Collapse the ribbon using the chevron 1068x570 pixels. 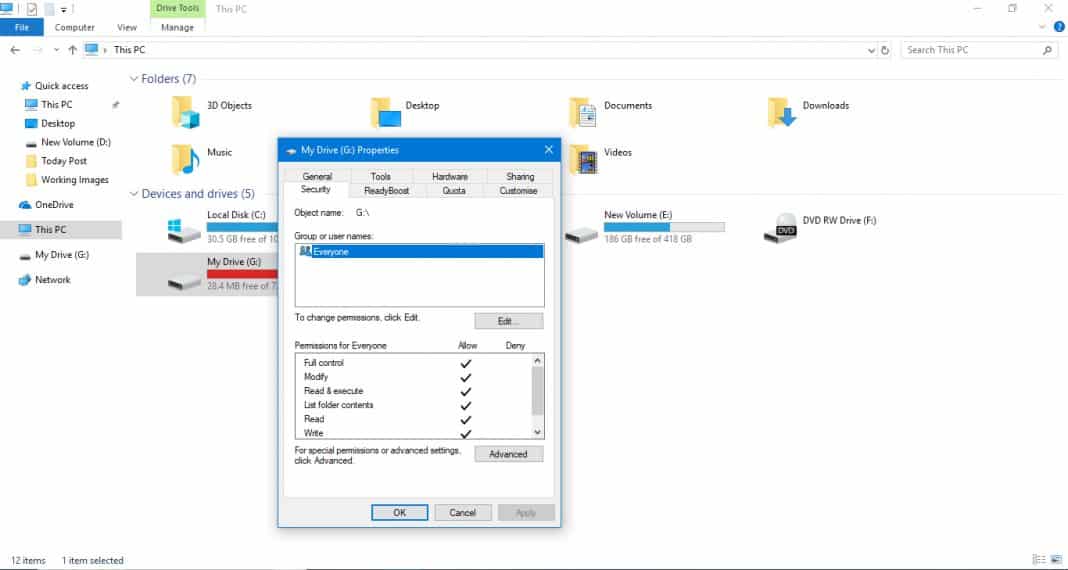click(x=1042, y=27)
